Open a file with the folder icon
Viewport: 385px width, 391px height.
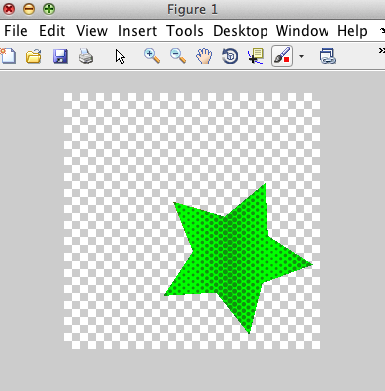(34, 56)
